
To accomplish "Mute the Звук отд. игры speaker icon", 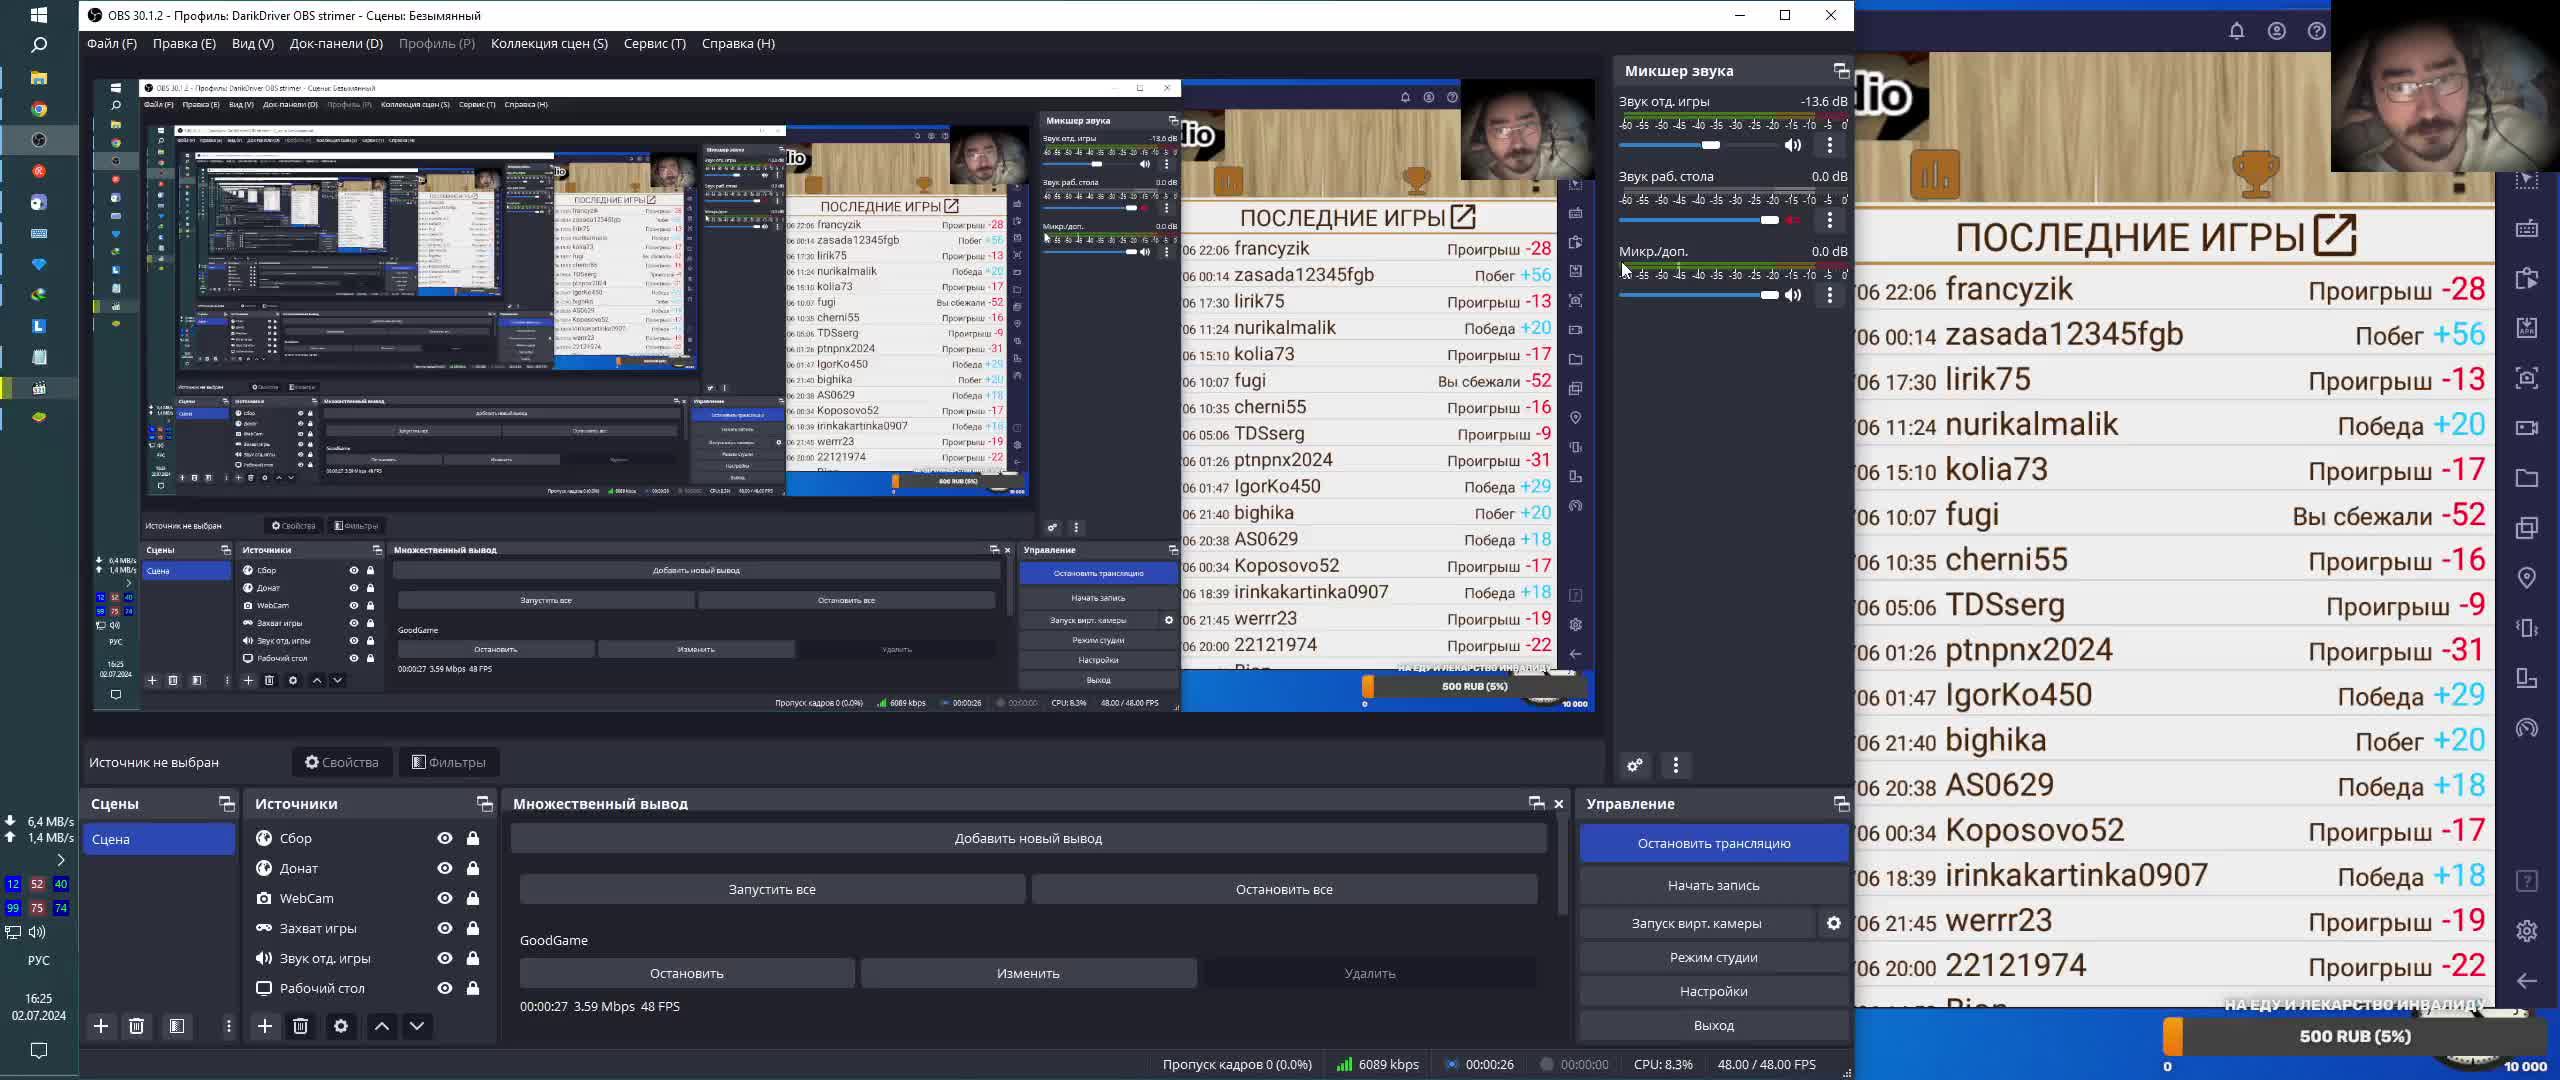I will pos(1793,146).
